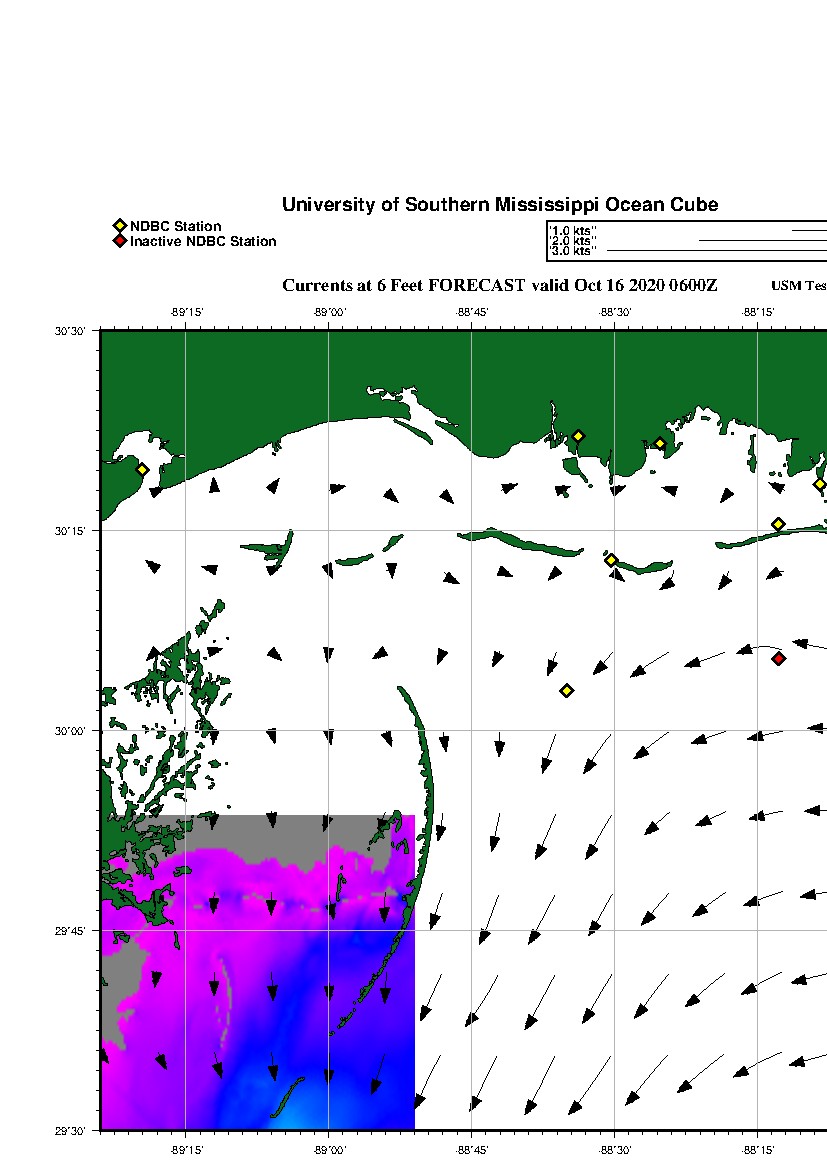
Task: Click the yellow station on the island near -88°15'
Action: pyautogui.click(x=778, y=524)
